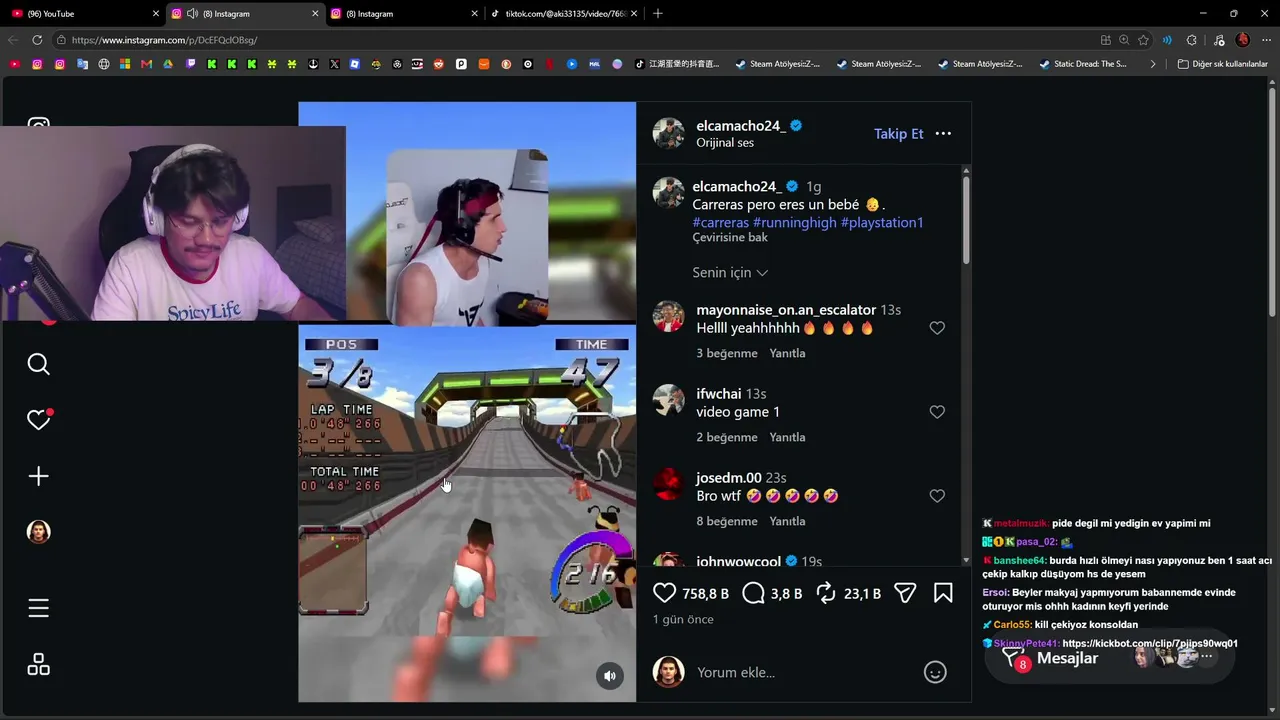The width and height of the screenshot is (1280, 720).
Task: Reload the current page
Action: (37, 40)
